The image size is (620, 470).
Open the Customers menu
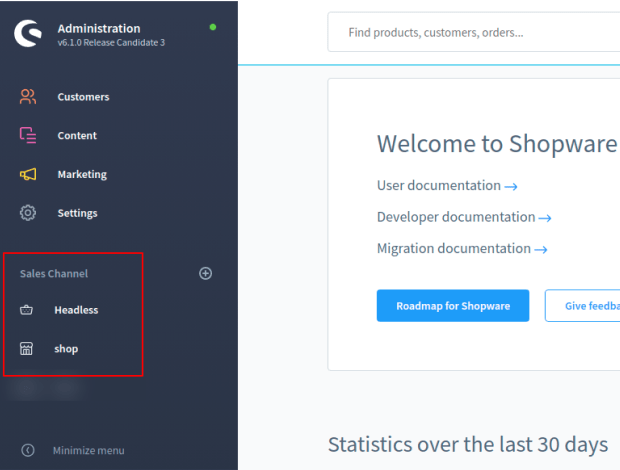tap(83, 97)
